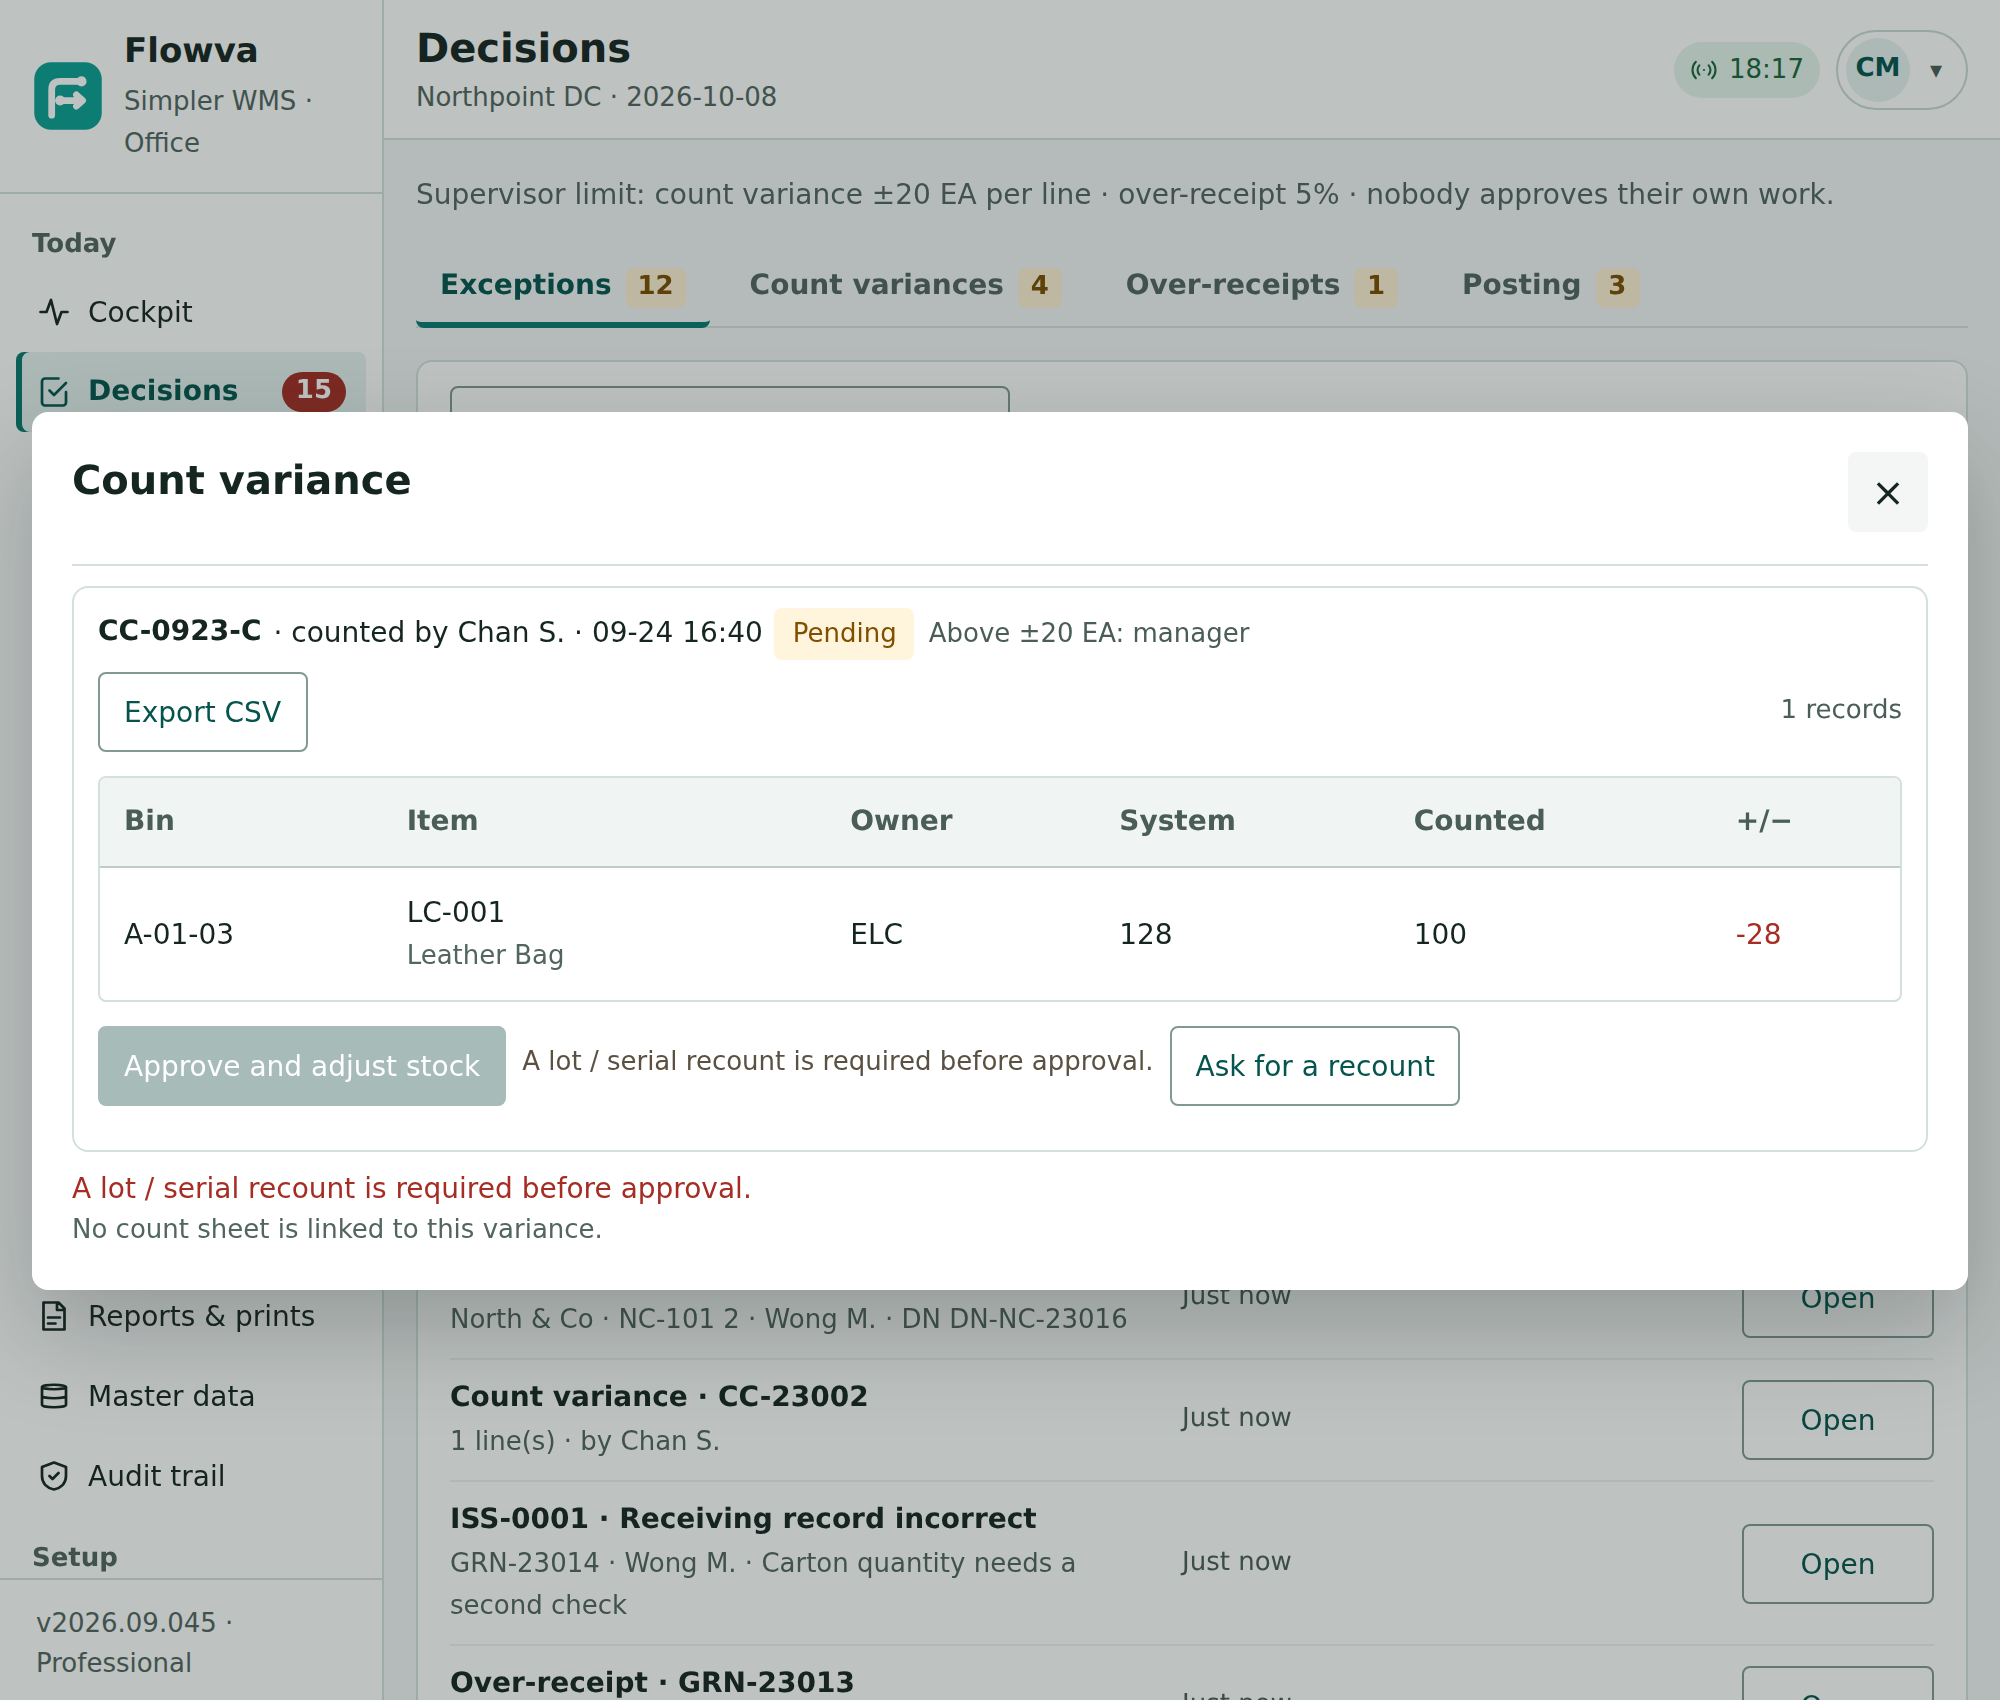The height and width of the screenshot is (1700, 2000).
Task: Click the CM user avatar
Action: (x=1877, y=68)
